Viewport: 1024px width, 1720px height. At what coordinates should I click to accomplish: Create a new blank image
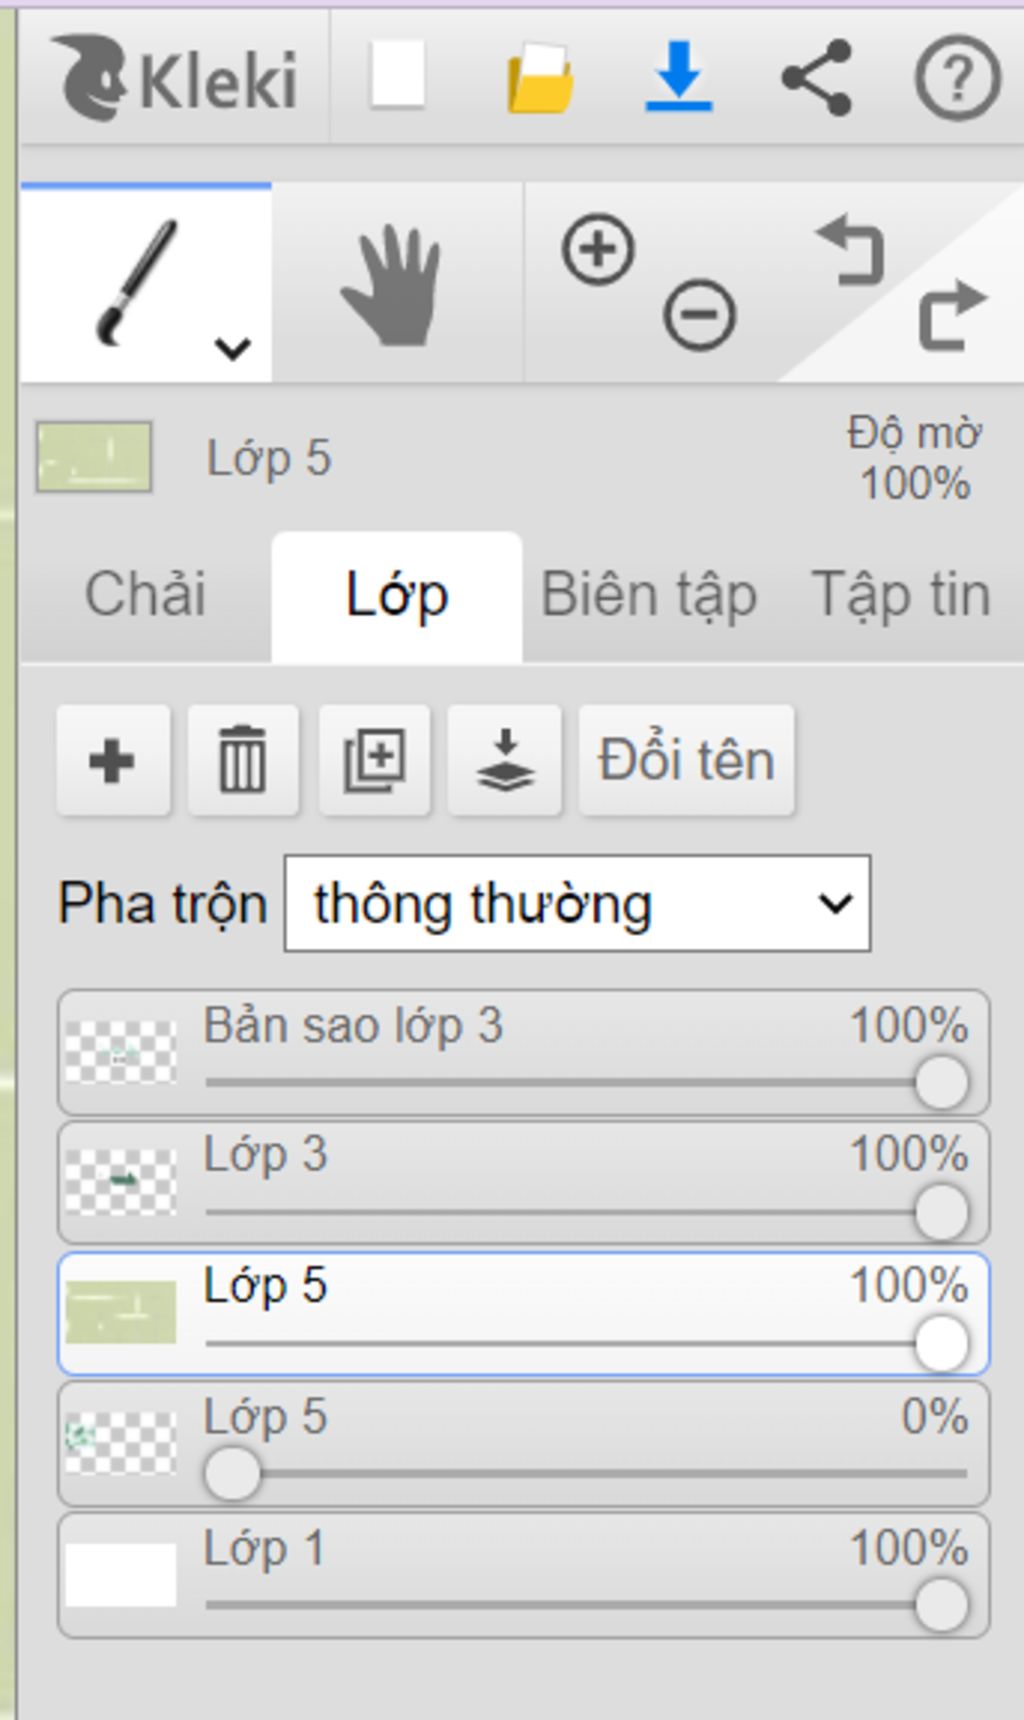(398, 75)
